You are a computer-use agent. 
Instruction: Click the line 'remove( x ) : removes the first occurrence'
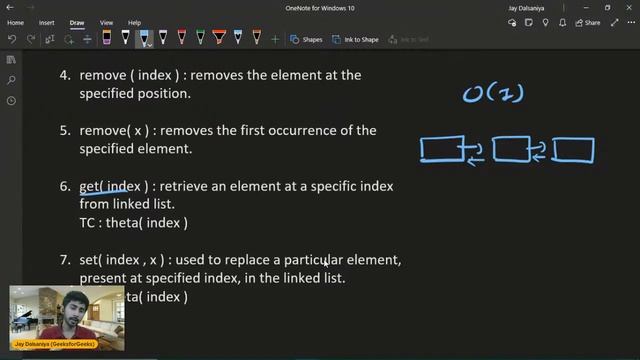[x=228, y=131]
